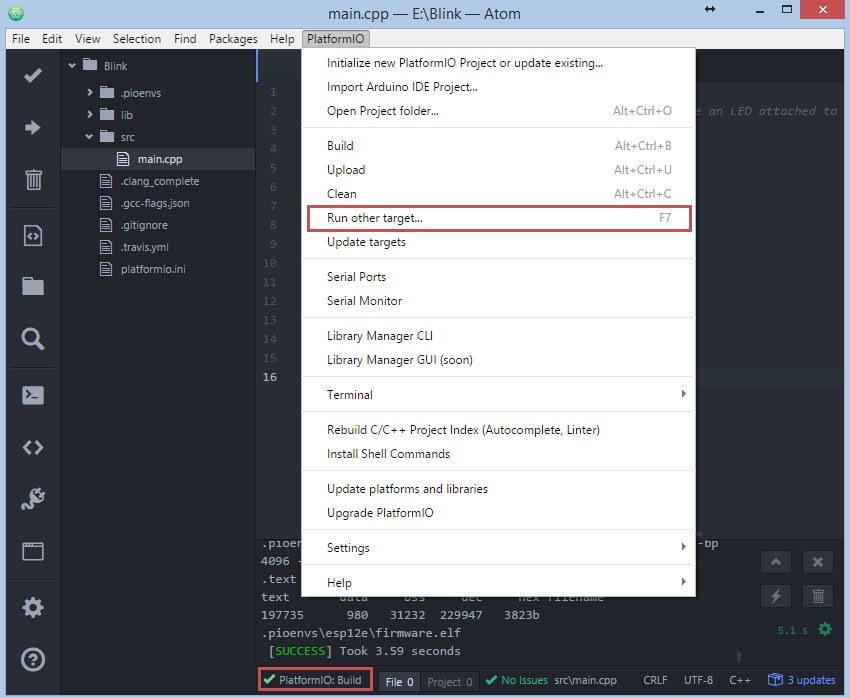Collapse the src folder

(89, 137)
